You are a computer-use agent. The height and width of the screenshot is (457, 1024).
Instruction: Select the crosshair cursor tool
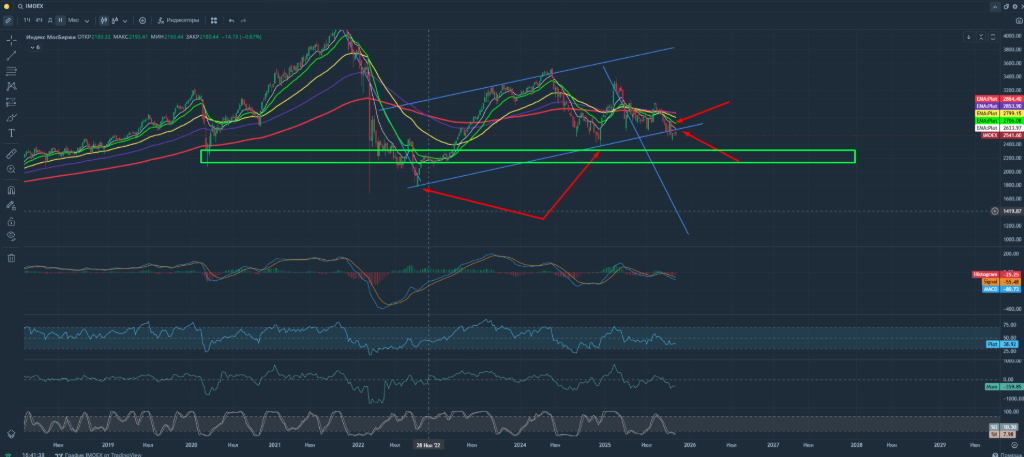tap(11, 40)
